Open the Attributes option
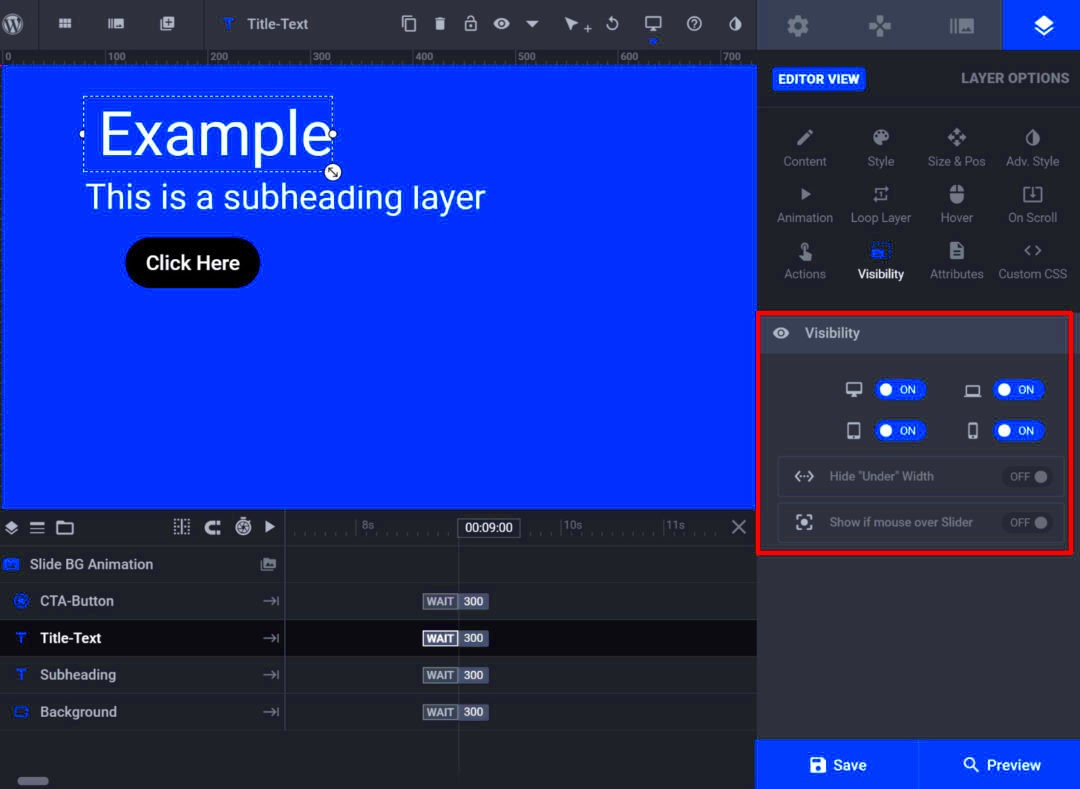 (956, 261)
